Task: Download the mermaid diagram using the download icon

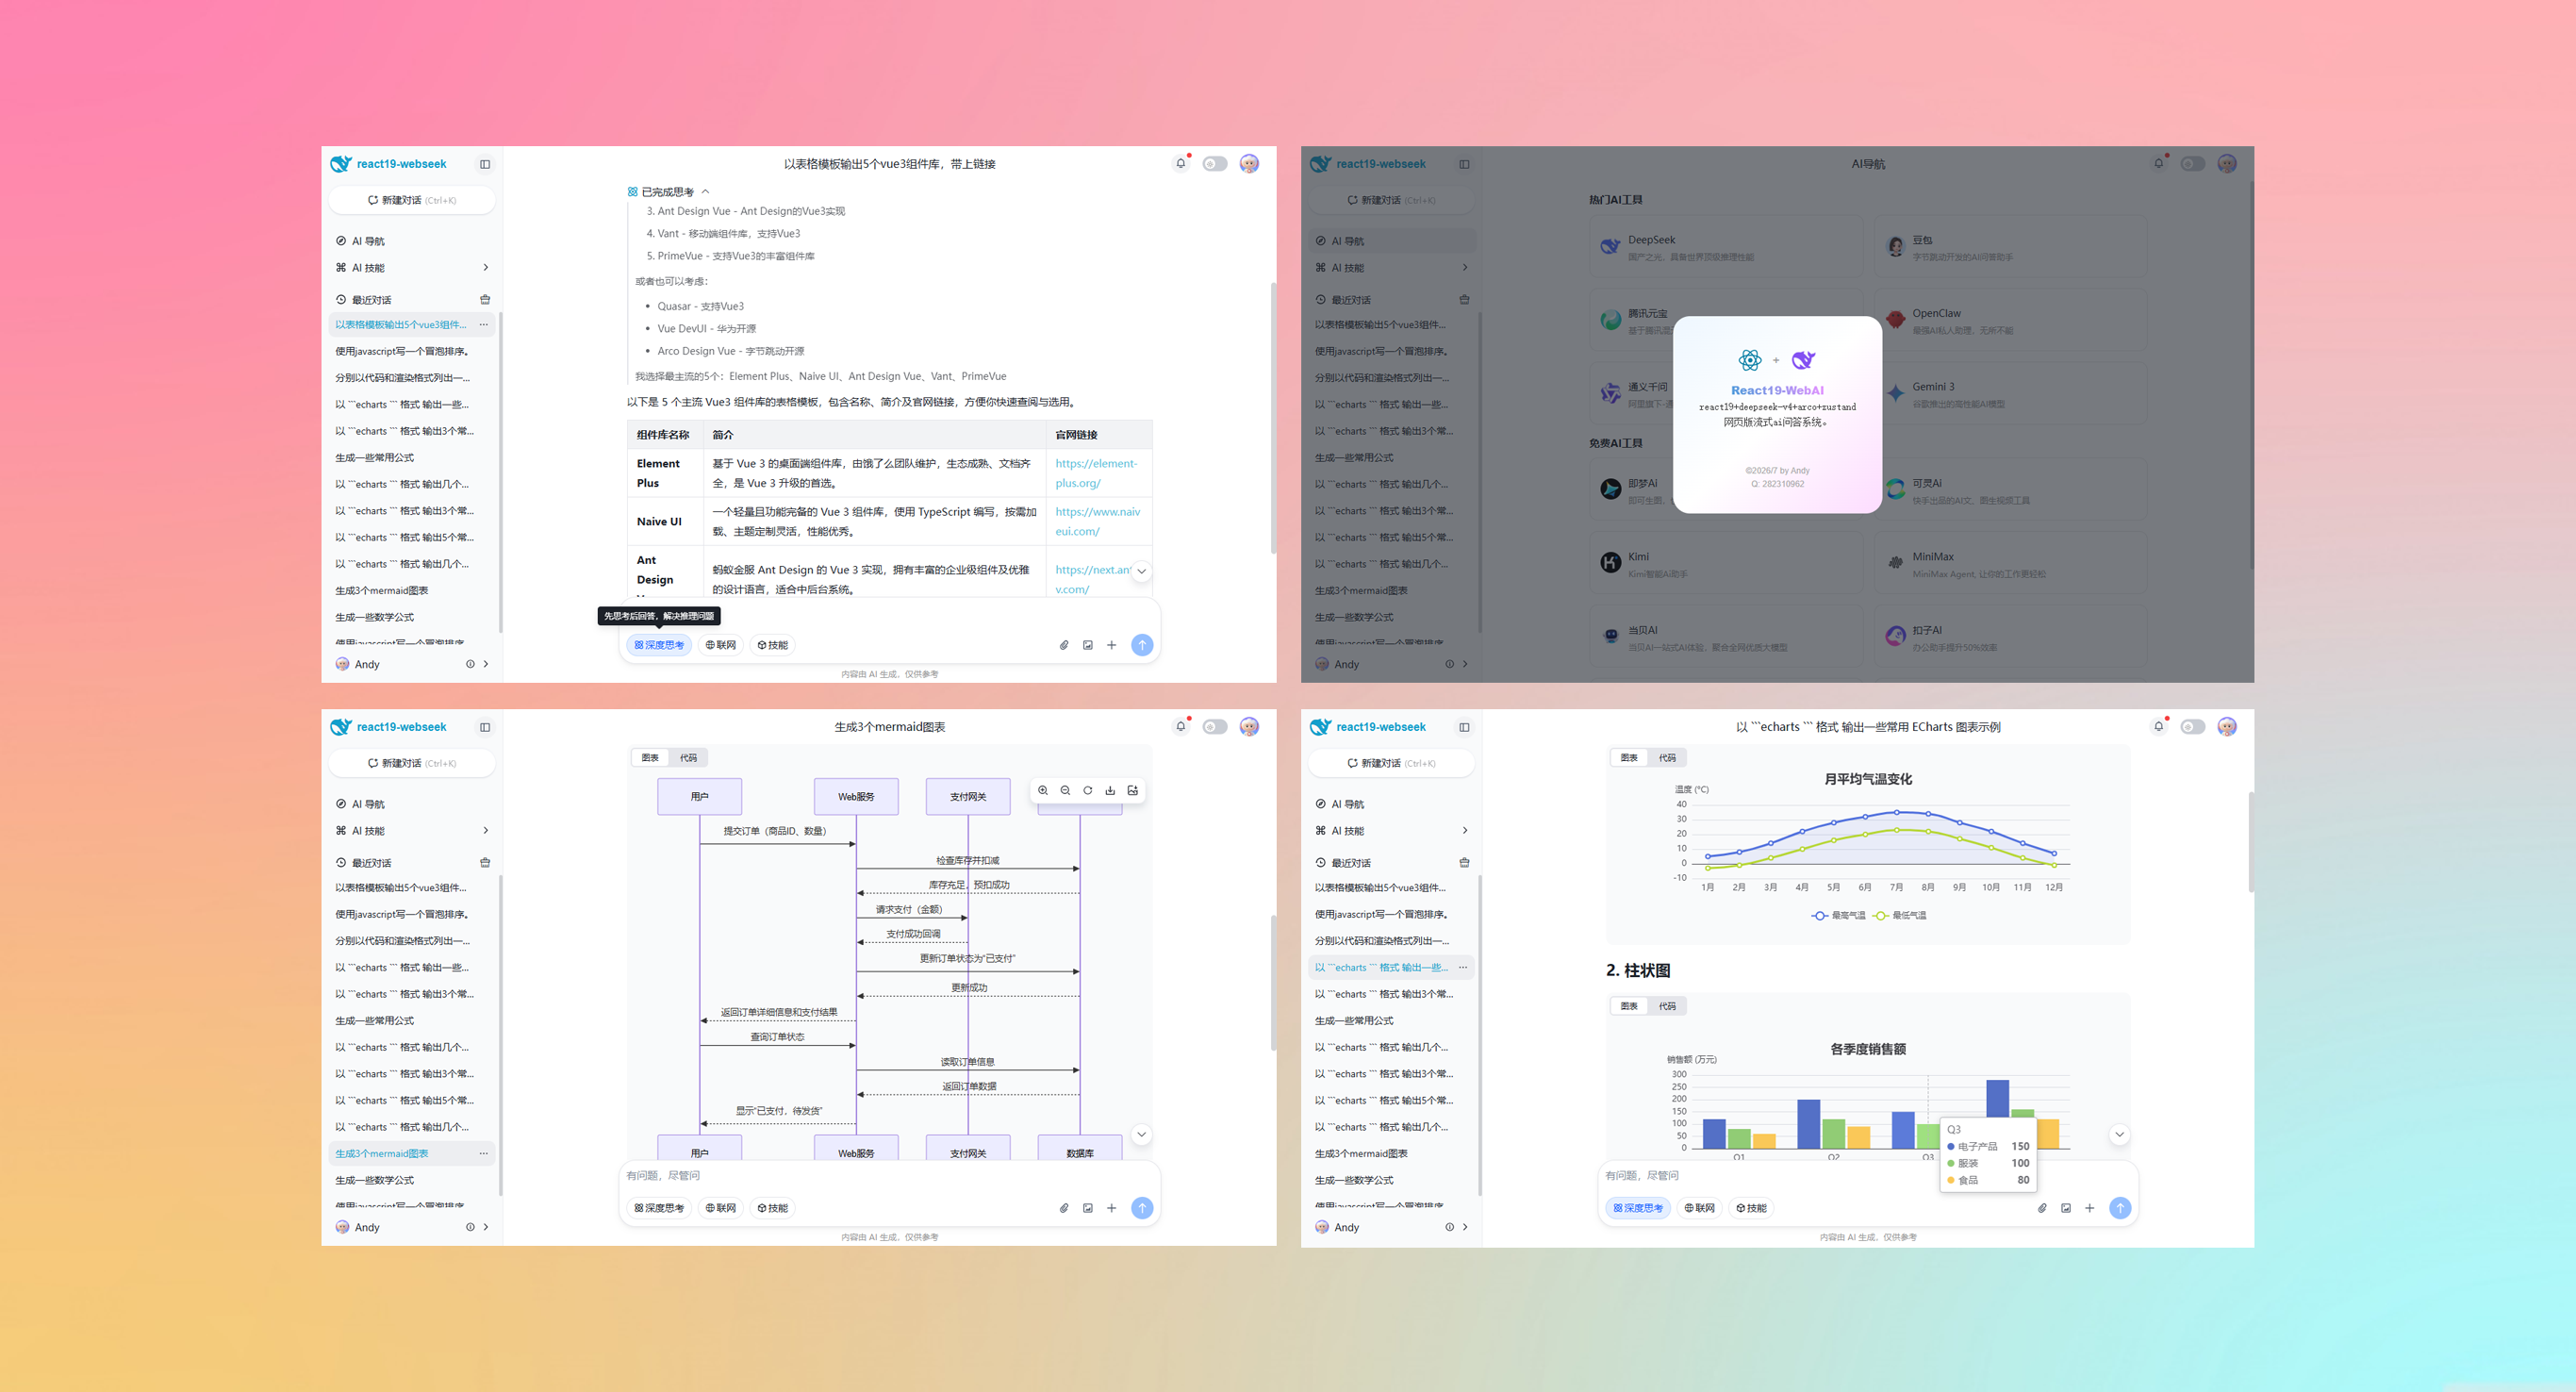Action: click(x=1110, y=790)
